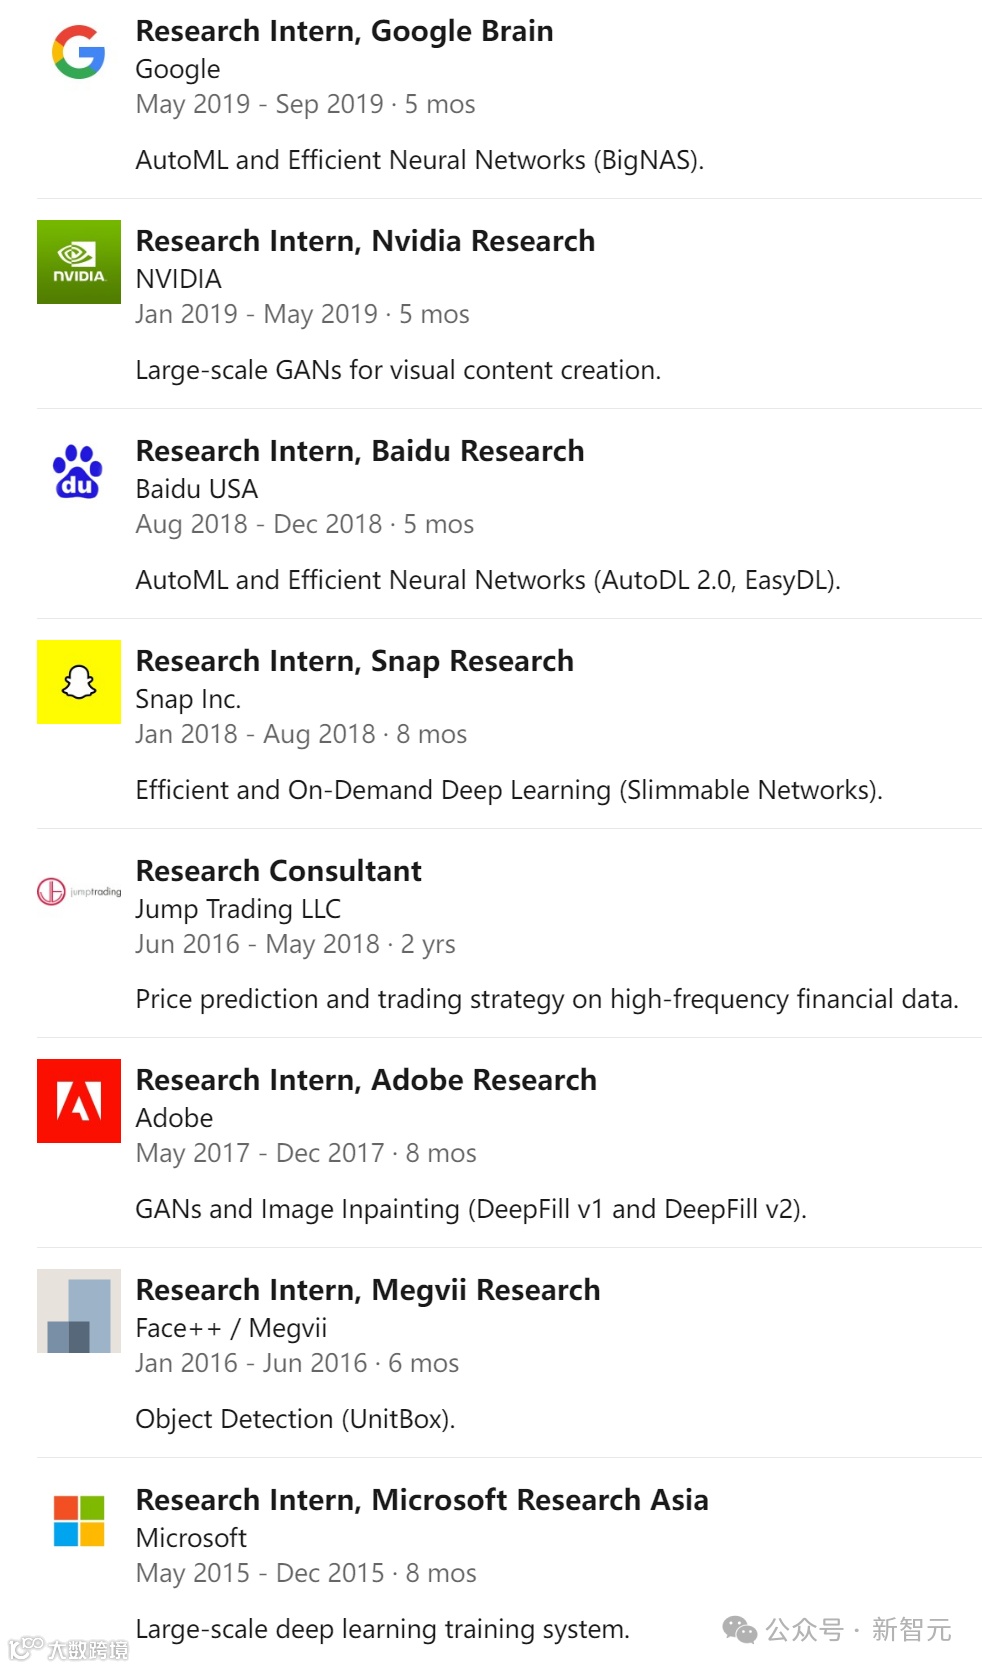Click the NVIDIA logo icon
This screenshot has width=982, height=1668.
[78, 262]
